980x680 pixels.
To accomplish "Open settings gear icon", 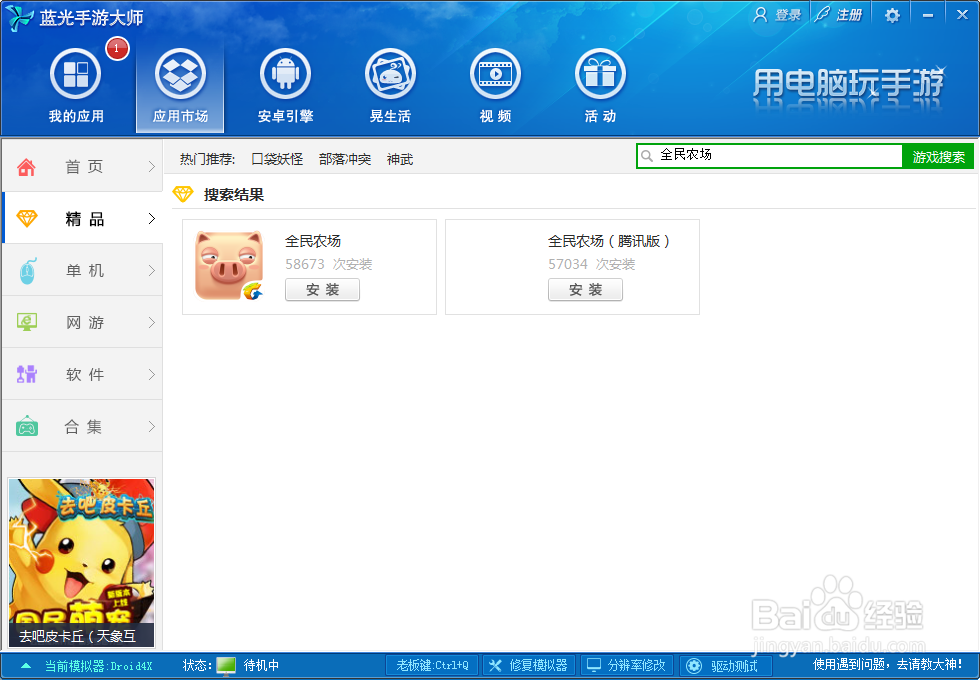I will click(892, 15).
